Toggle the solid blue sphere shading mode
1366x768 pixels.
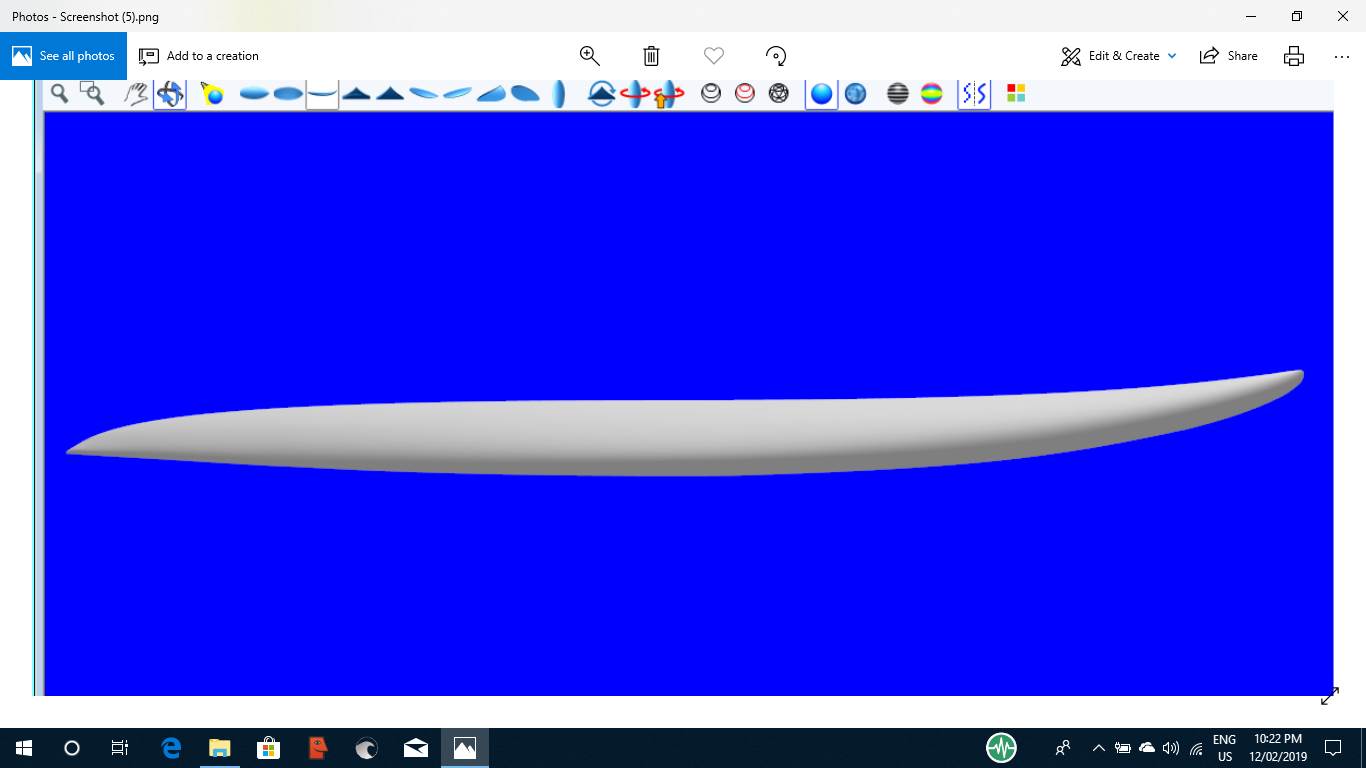[x=821, y=94]
